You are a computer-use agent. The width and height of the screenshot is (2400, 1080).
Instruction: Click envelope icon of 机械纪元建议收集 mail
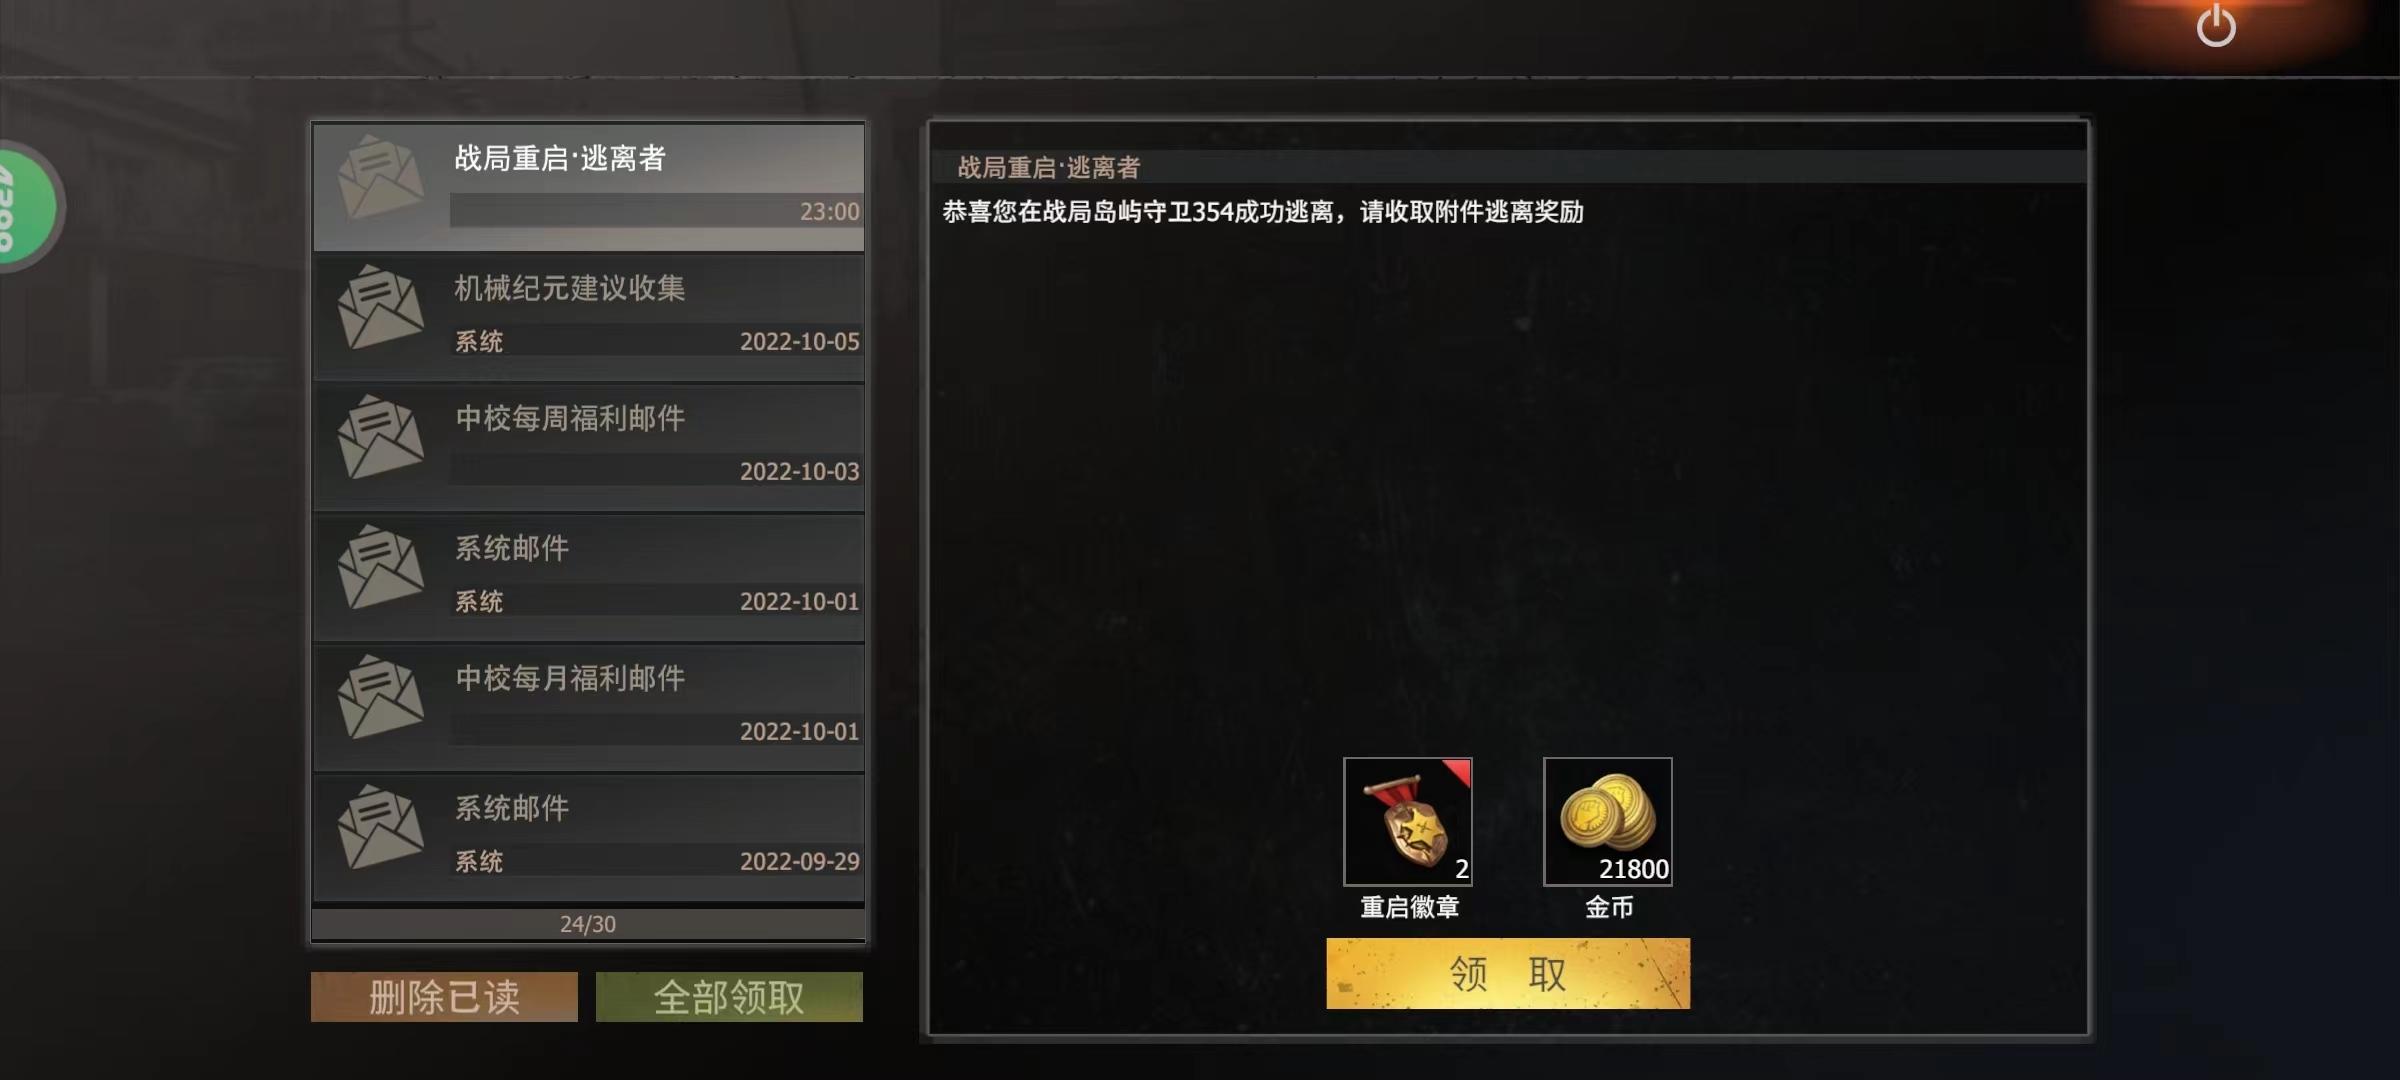tap(381, 308)
